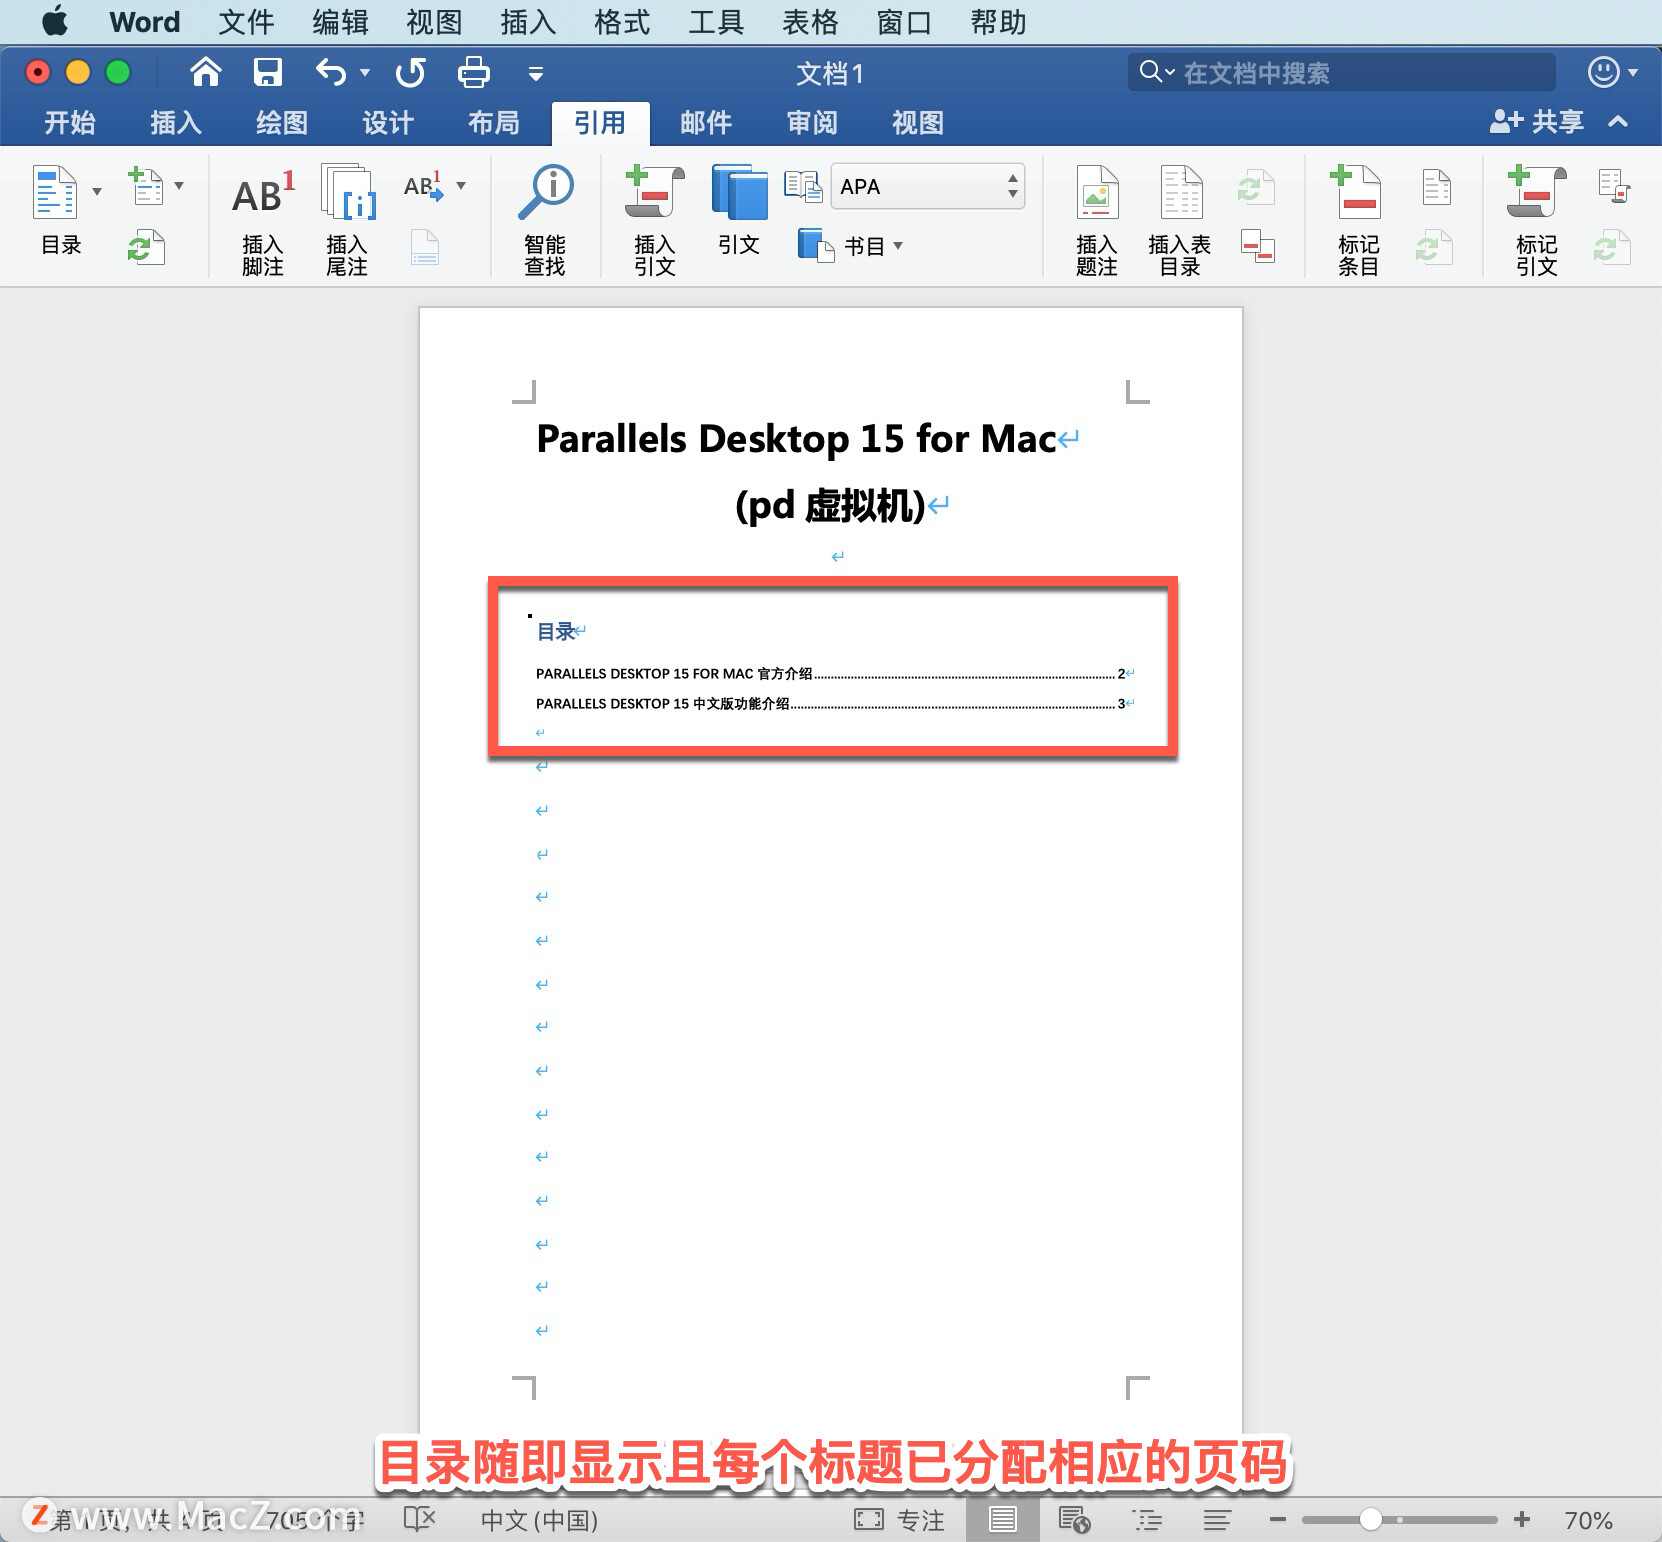Click the cross-reference icon
The image size is (1662, 1542).
[1257, 247]
